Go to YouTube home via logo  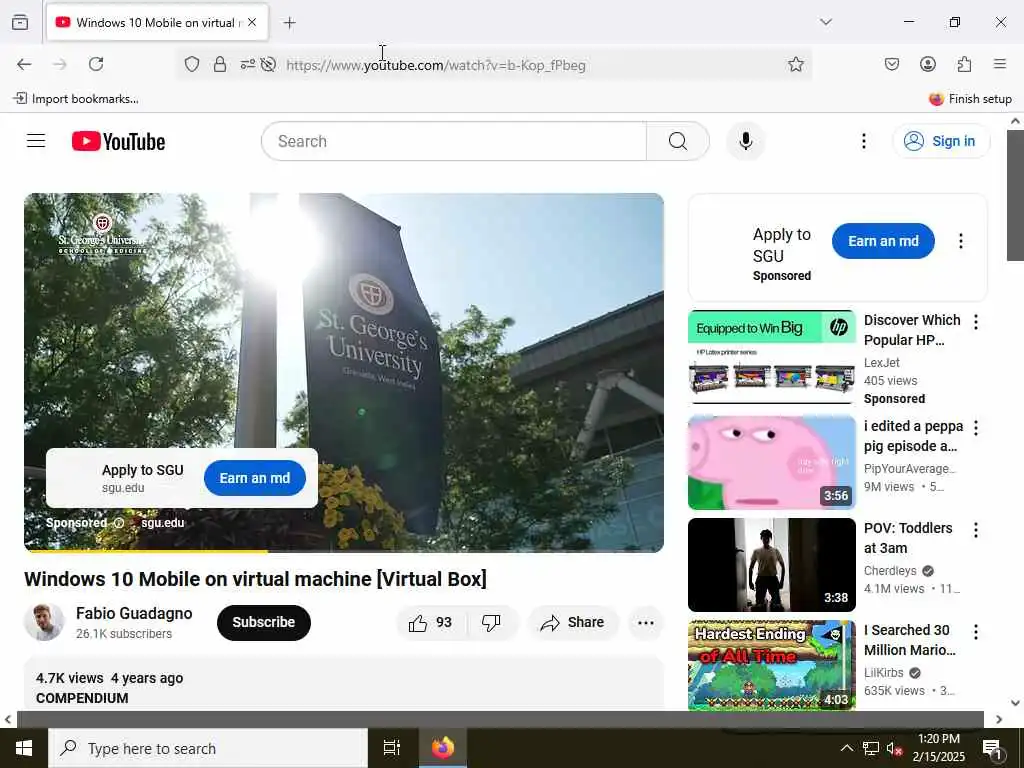click(118, 141)
